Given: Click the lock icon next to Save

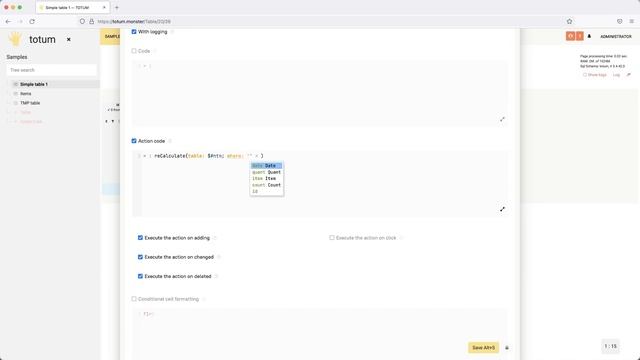Looking at the screenshot, I should coord(507,348).
